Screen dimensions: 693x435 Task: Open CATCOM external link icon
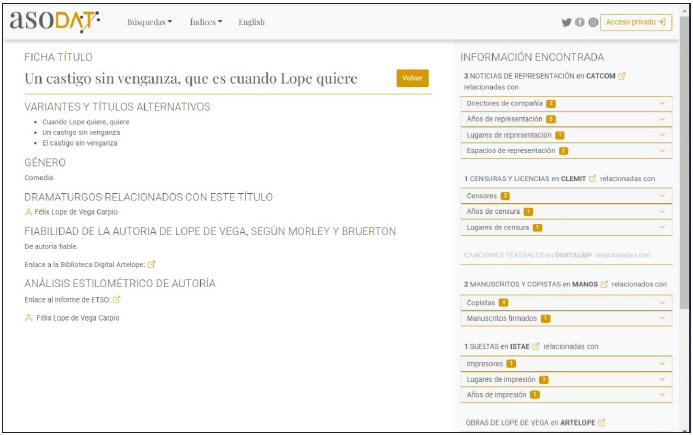[x=622, y=76]
